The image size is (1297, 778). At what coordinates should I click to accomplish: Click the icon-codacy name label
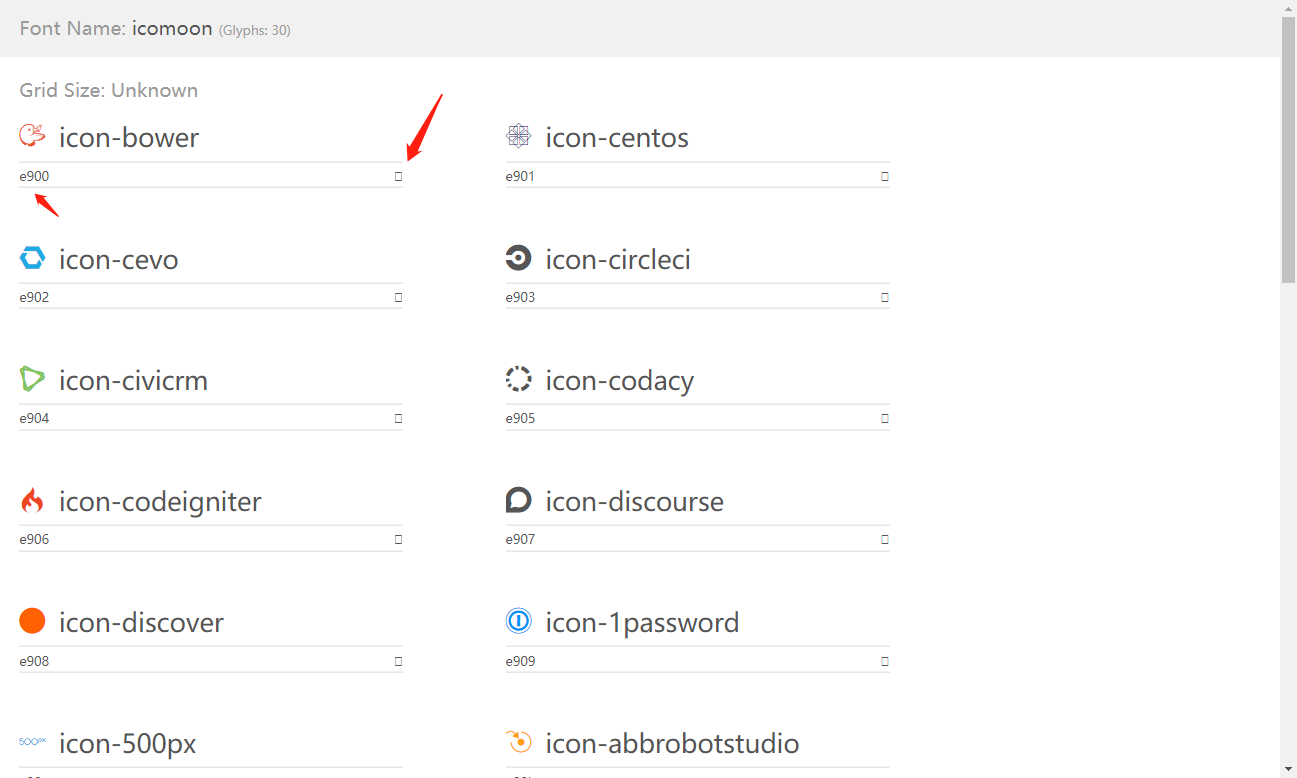[619, 381]
